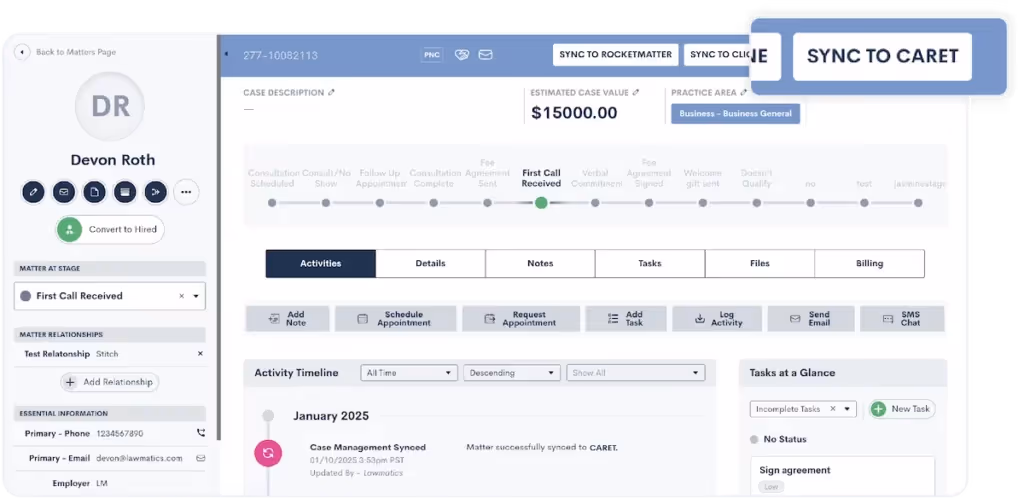The width and height of the screenshot is (1024, 498).
Task: Switch to the Tasks tab
Action: pyautogui.click(x=650, y=264)
